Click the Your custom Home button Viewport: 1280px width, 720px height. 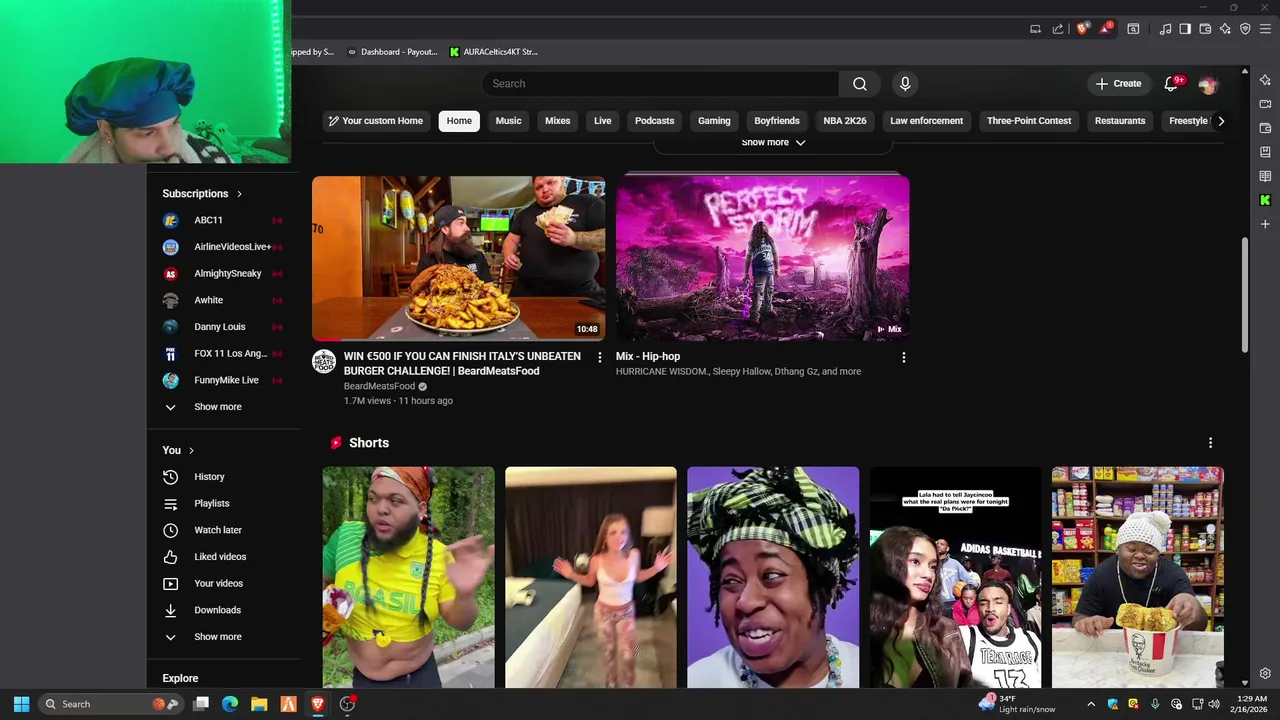coord(375,121)
